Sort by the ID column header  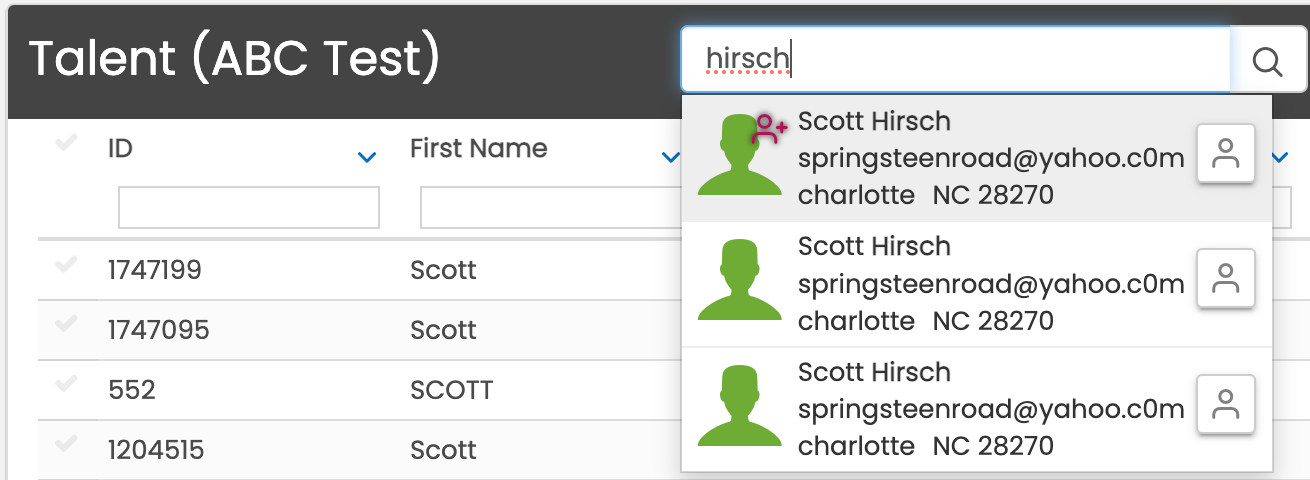(121, 149)
